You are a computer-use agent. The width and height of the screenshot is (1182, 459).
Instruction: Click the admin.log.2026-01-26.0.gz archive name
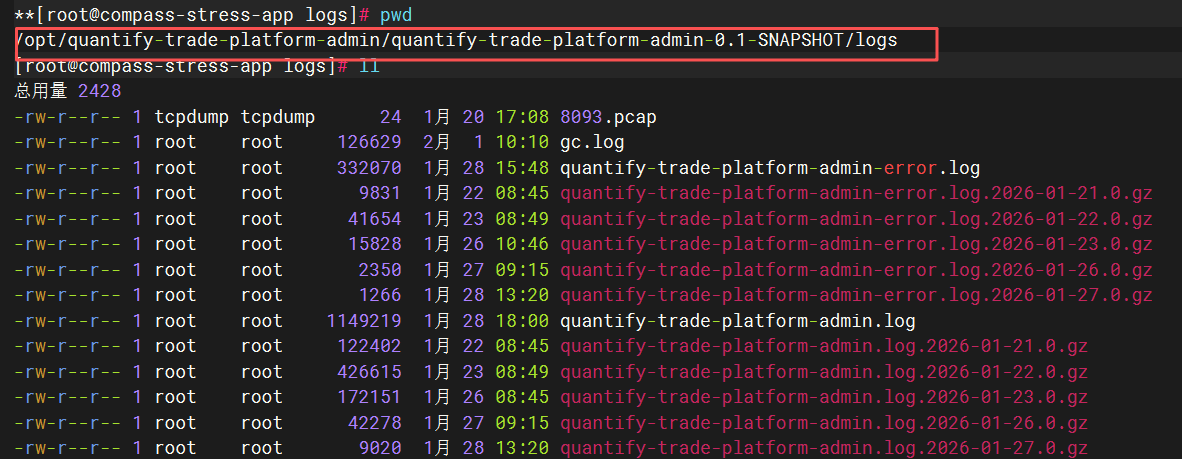pos(823,423)
